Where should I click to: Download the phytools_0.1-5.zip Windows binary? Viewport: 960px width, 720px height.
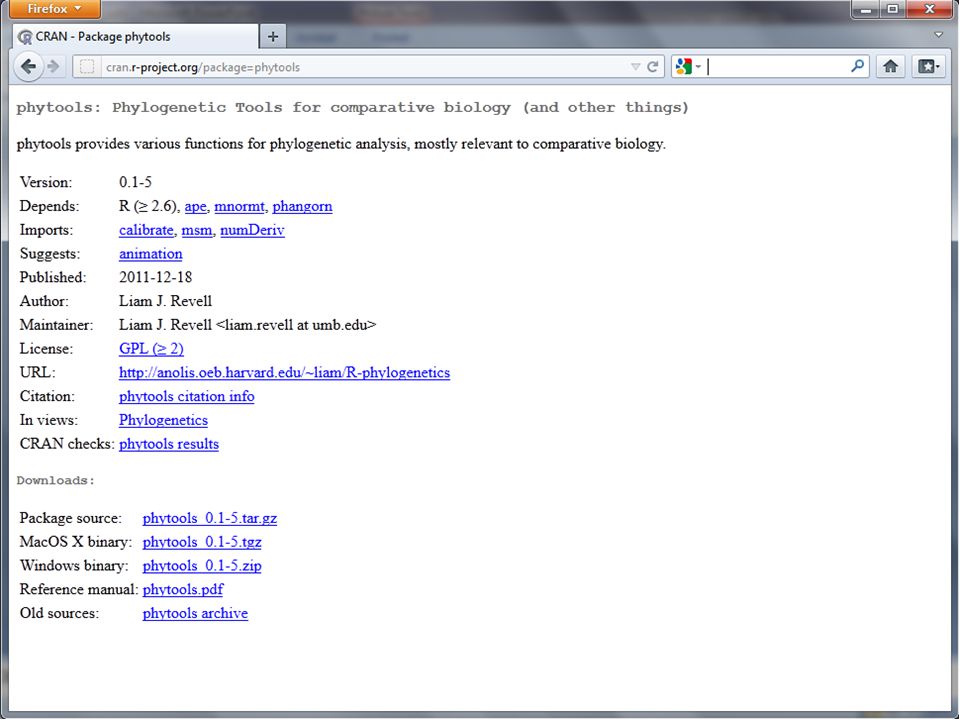click(202, 566)
